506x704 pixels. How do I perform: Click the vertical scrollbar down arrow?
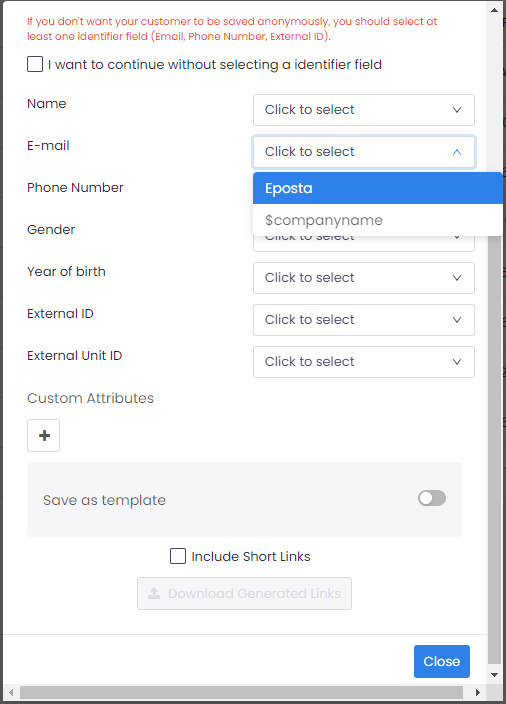pos(494,674)
